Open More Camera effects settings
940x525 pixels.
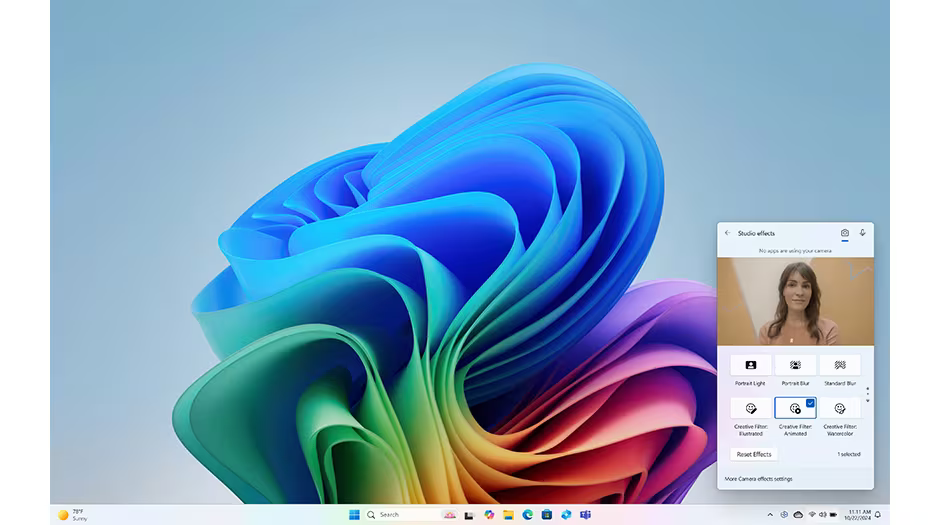pos(758,479)
